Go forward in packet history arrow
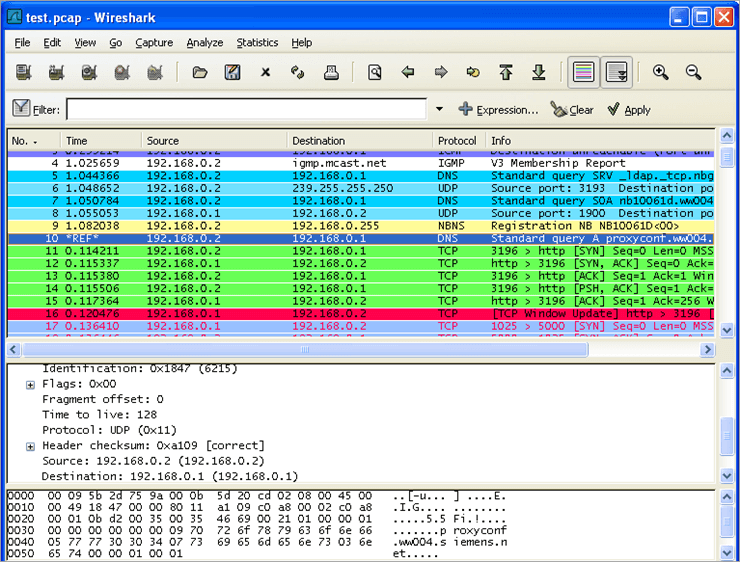The height and width of the screenshot is (562, 740). click(441, 72)
